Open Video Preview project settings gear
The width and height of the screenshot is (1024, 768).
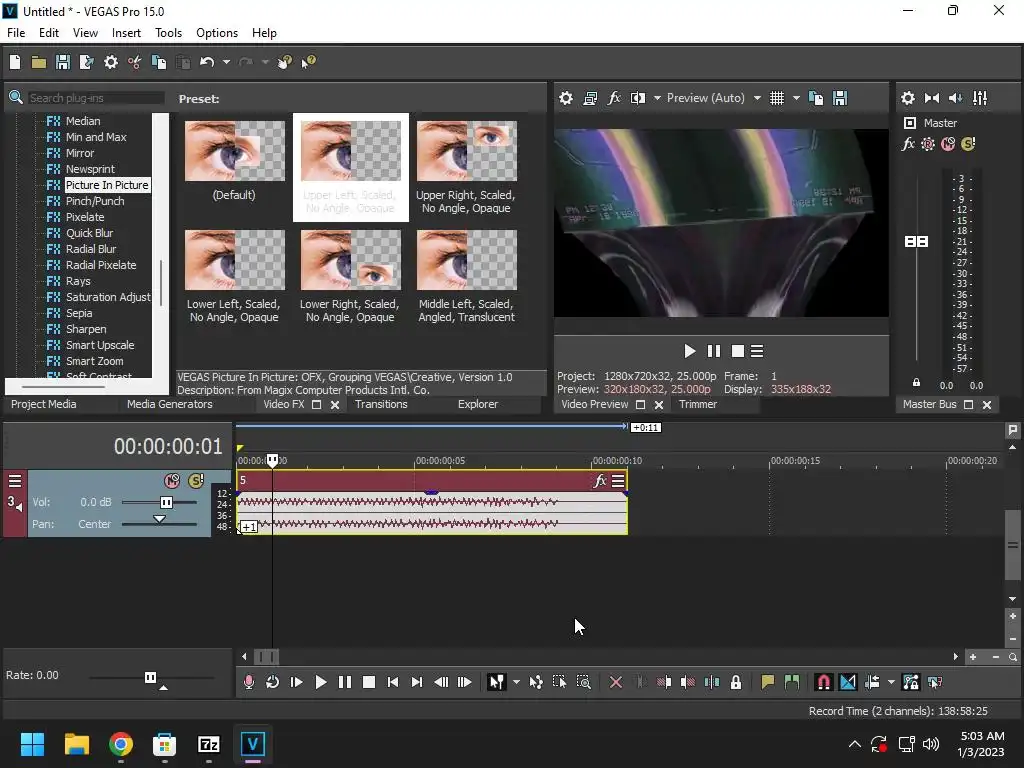566,98
